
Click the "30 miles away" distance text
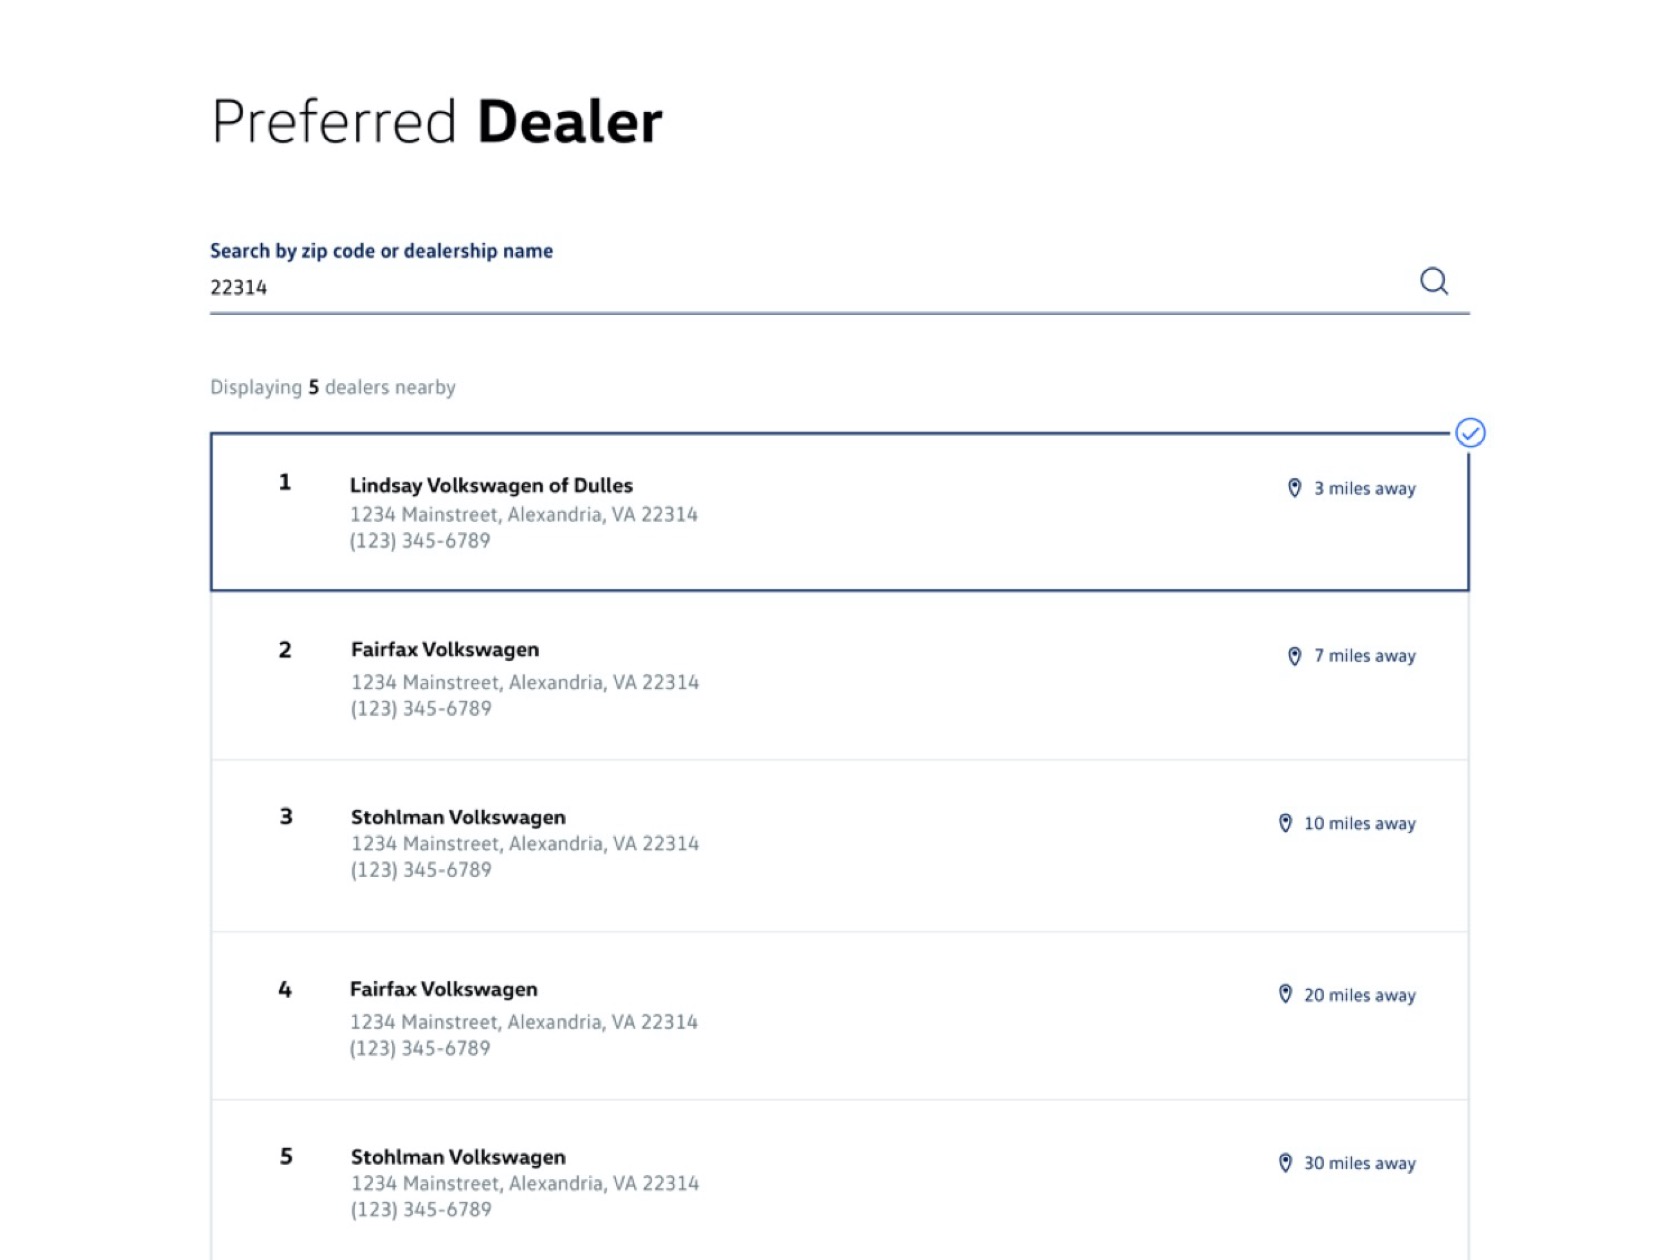[x=1359, y=1163]
